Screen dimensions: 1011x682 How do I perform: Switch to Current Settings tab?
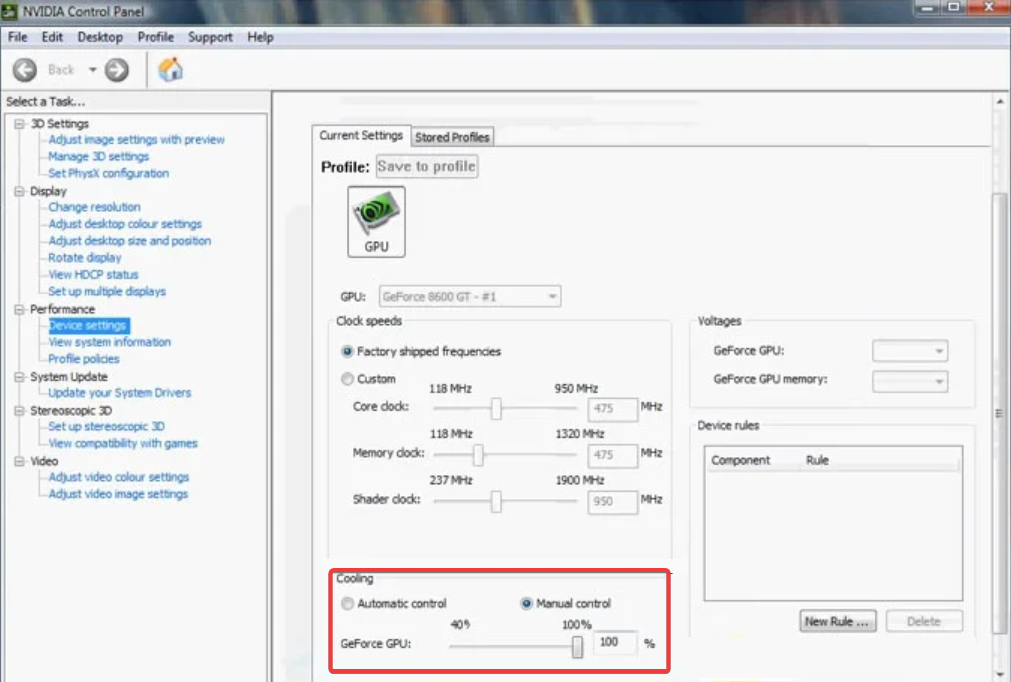361,135
